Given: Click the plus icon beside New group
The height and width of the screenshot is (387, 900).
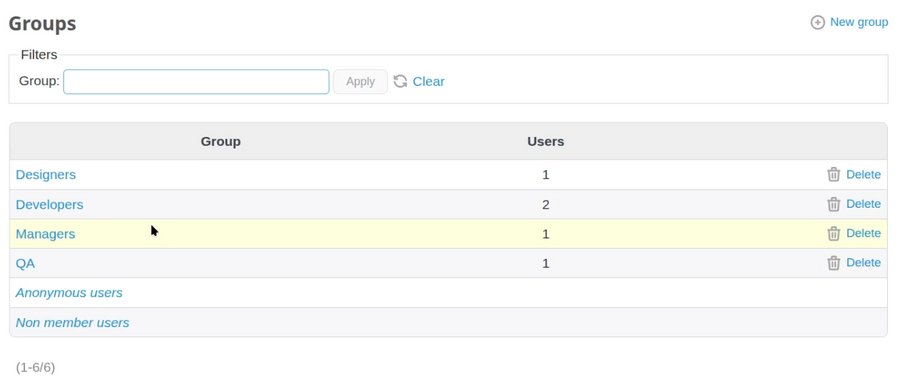Looking at the screenshot, I should click(817, 22).
